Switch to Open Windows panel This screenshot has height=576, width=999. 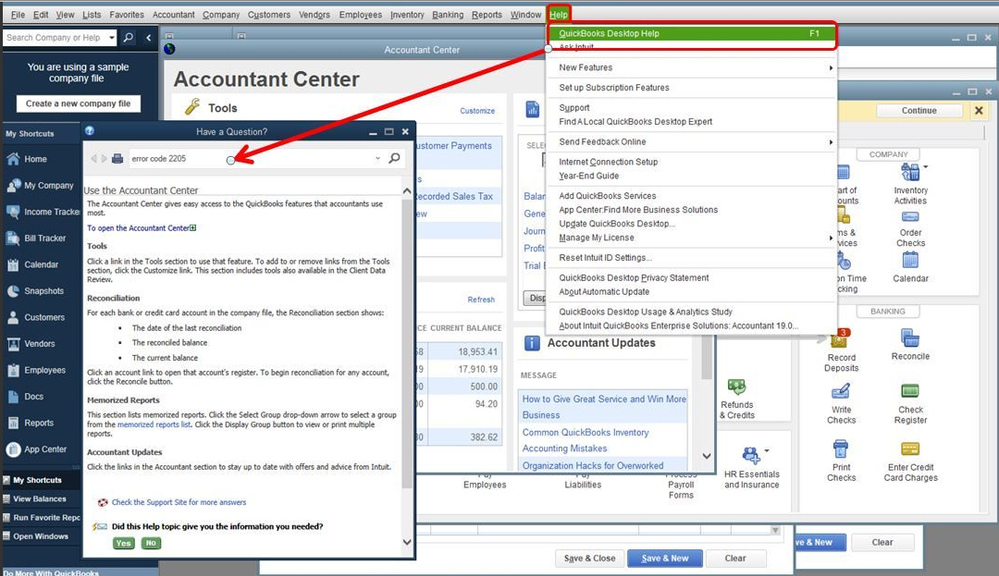tap(41, 536)
